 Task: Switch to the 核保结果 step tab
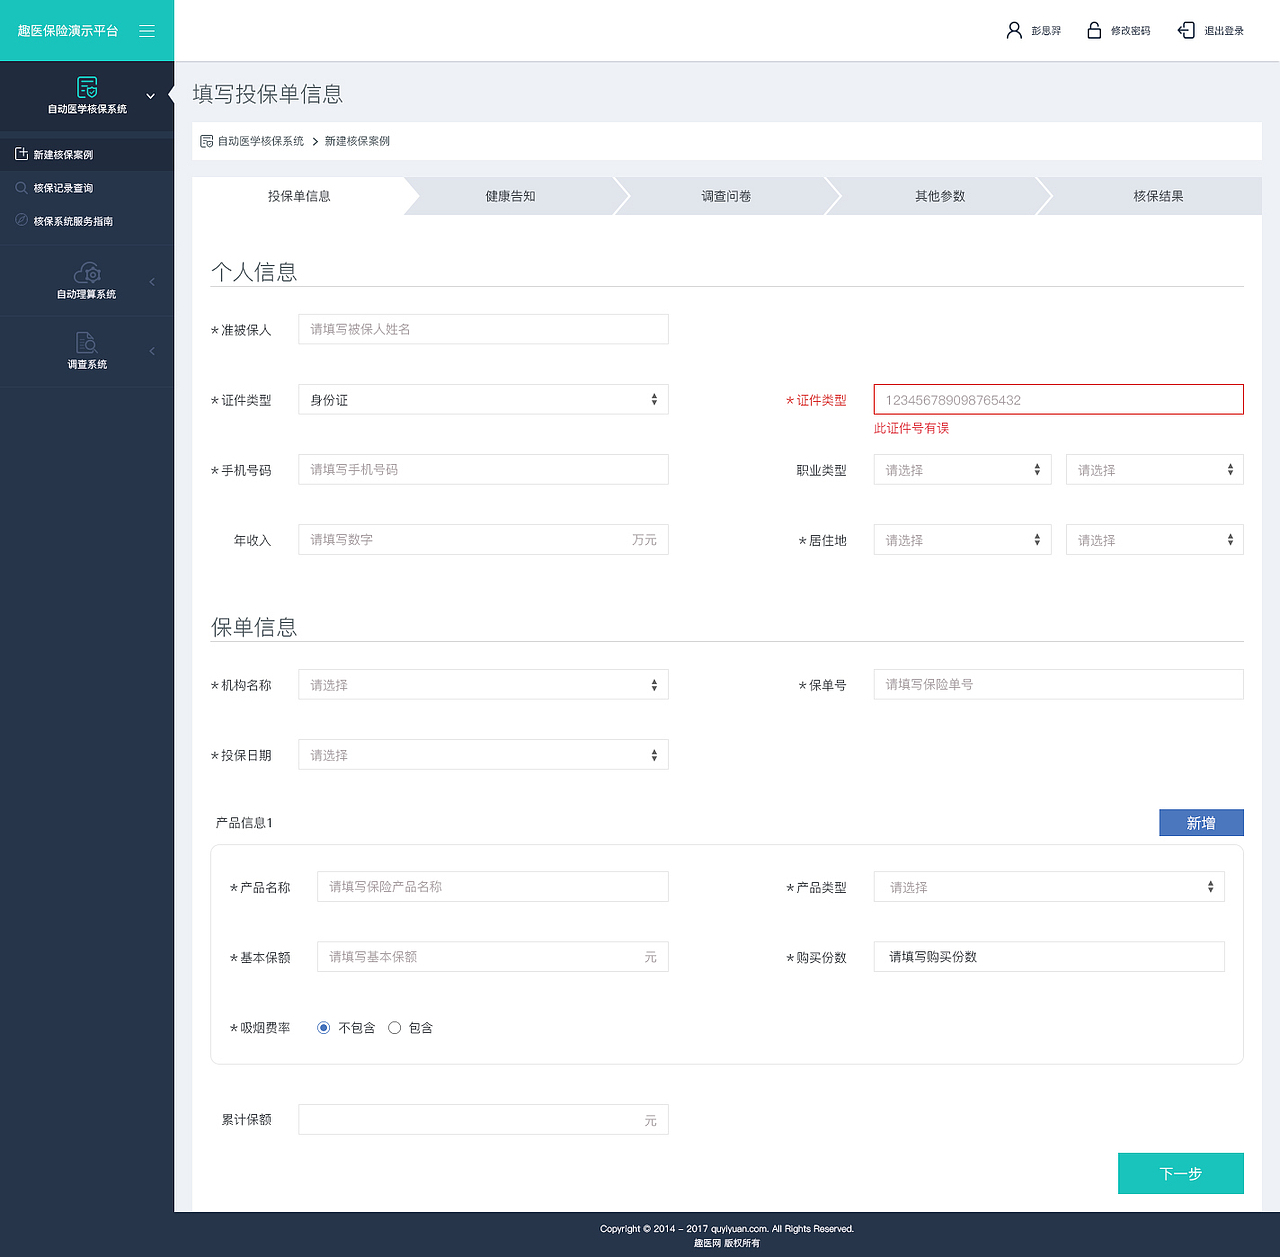coord(1158,196)
